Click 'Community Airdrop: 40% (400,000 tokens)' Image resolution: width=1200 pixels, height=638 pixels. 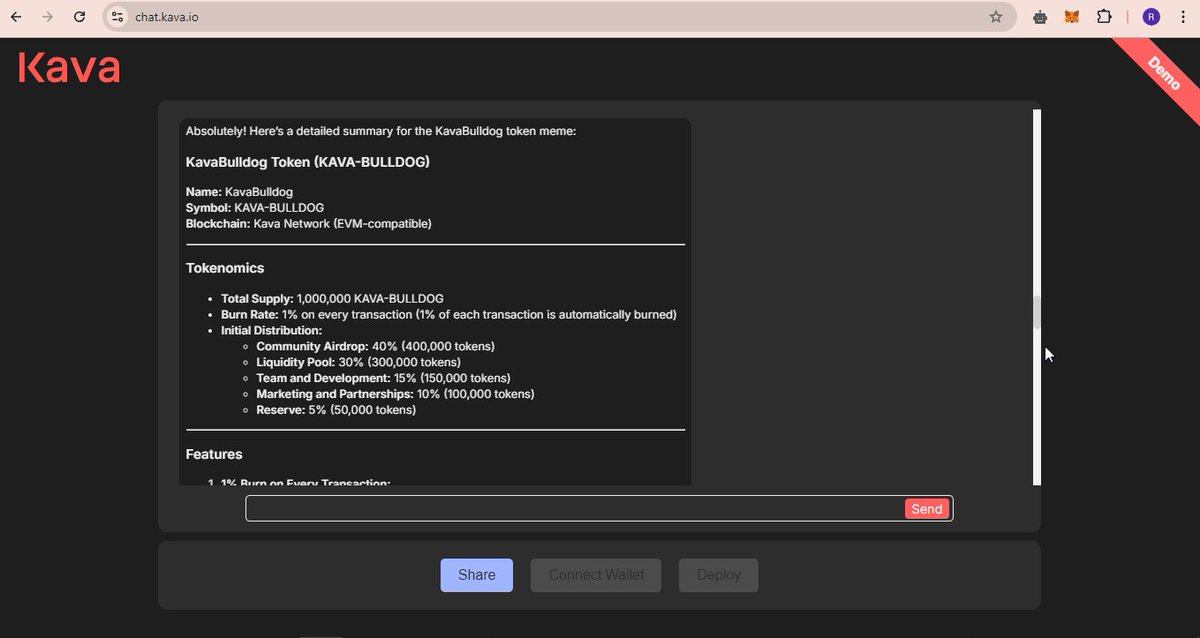tap(375, 346)
